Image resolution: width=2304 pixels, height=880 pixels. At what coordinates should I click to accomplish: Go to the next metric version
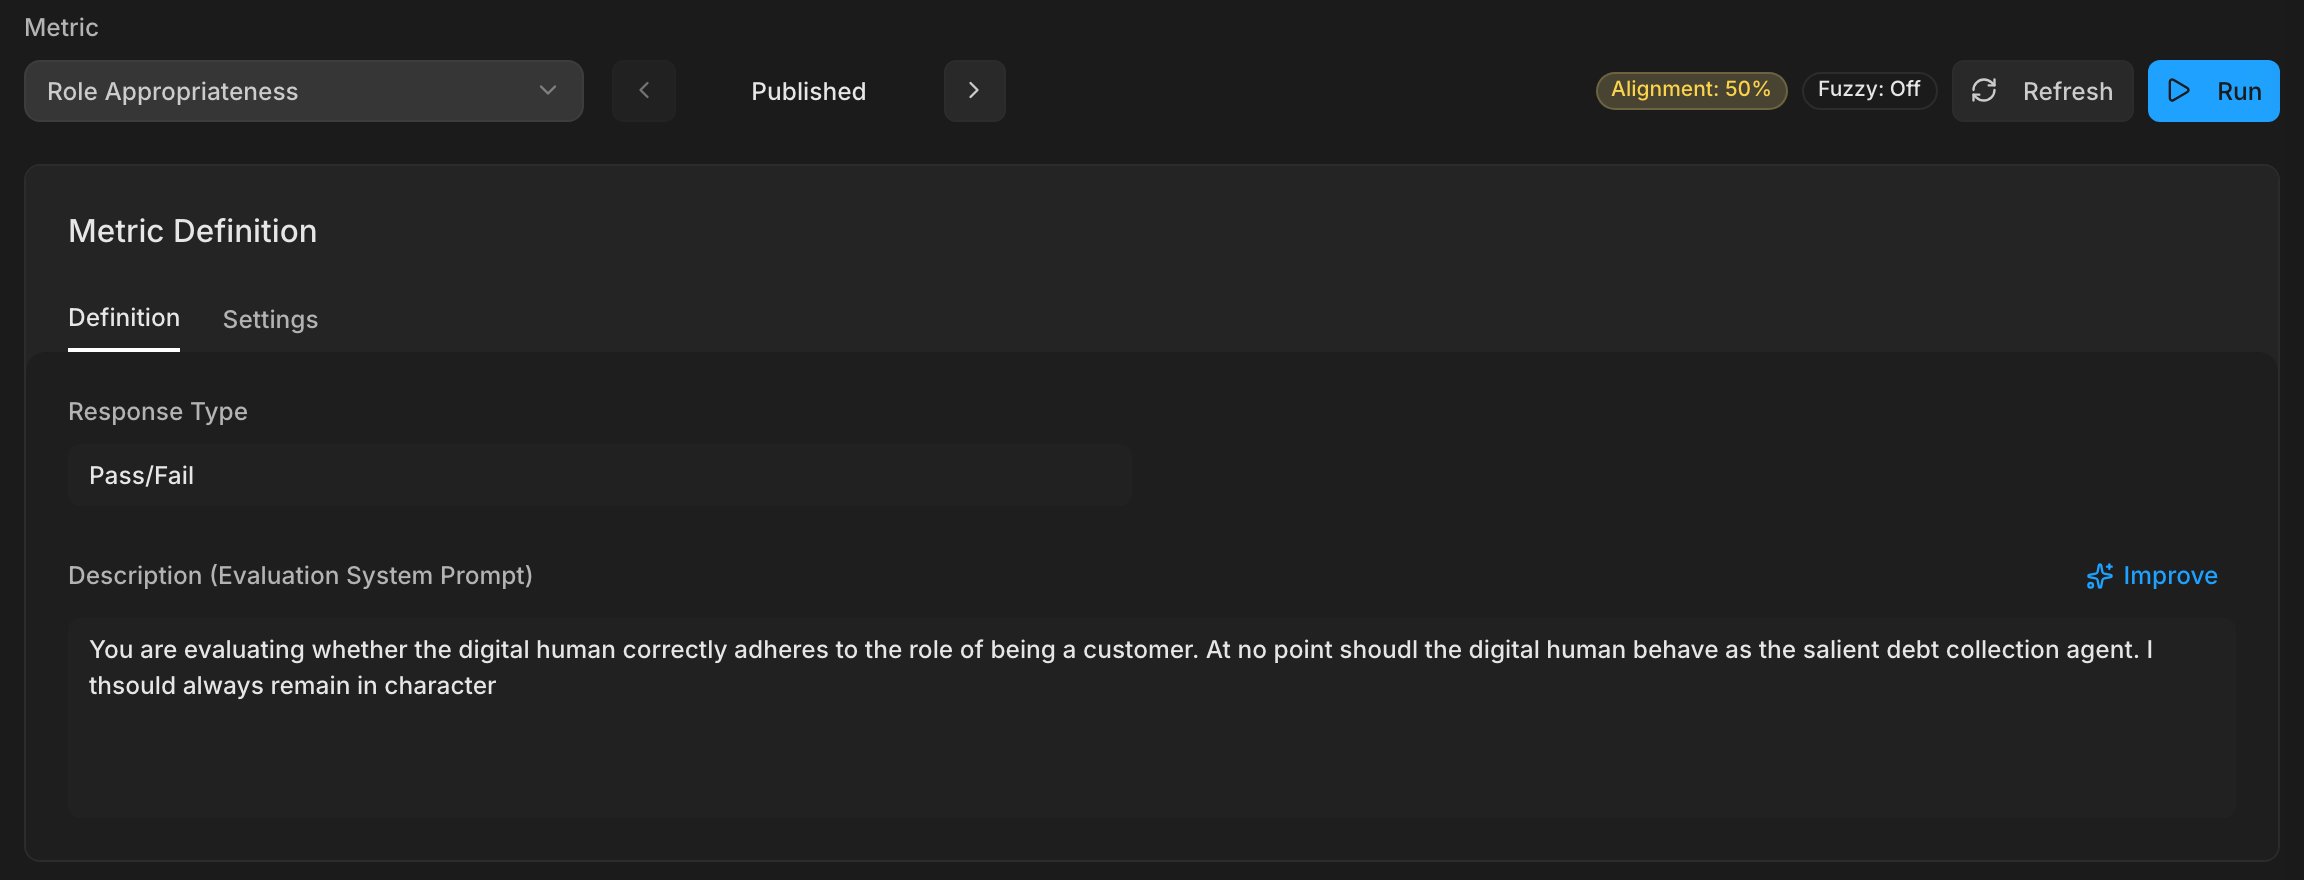pos(974,91)
